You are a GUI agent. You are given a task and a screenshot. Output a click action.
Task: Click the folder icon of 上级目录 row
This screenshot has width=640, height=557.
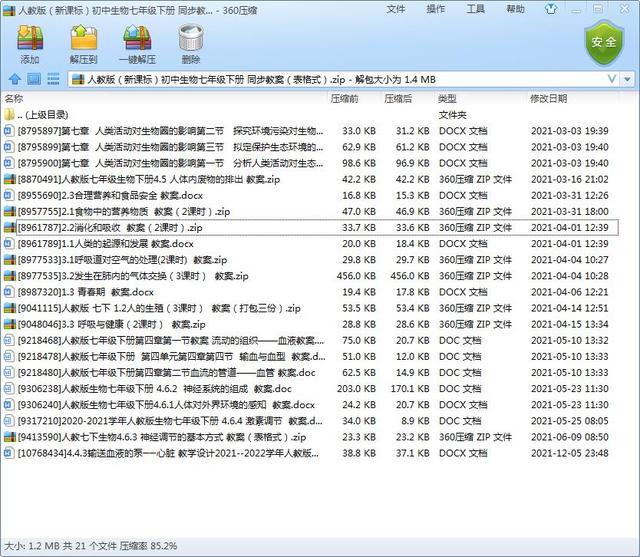(9, 115)
